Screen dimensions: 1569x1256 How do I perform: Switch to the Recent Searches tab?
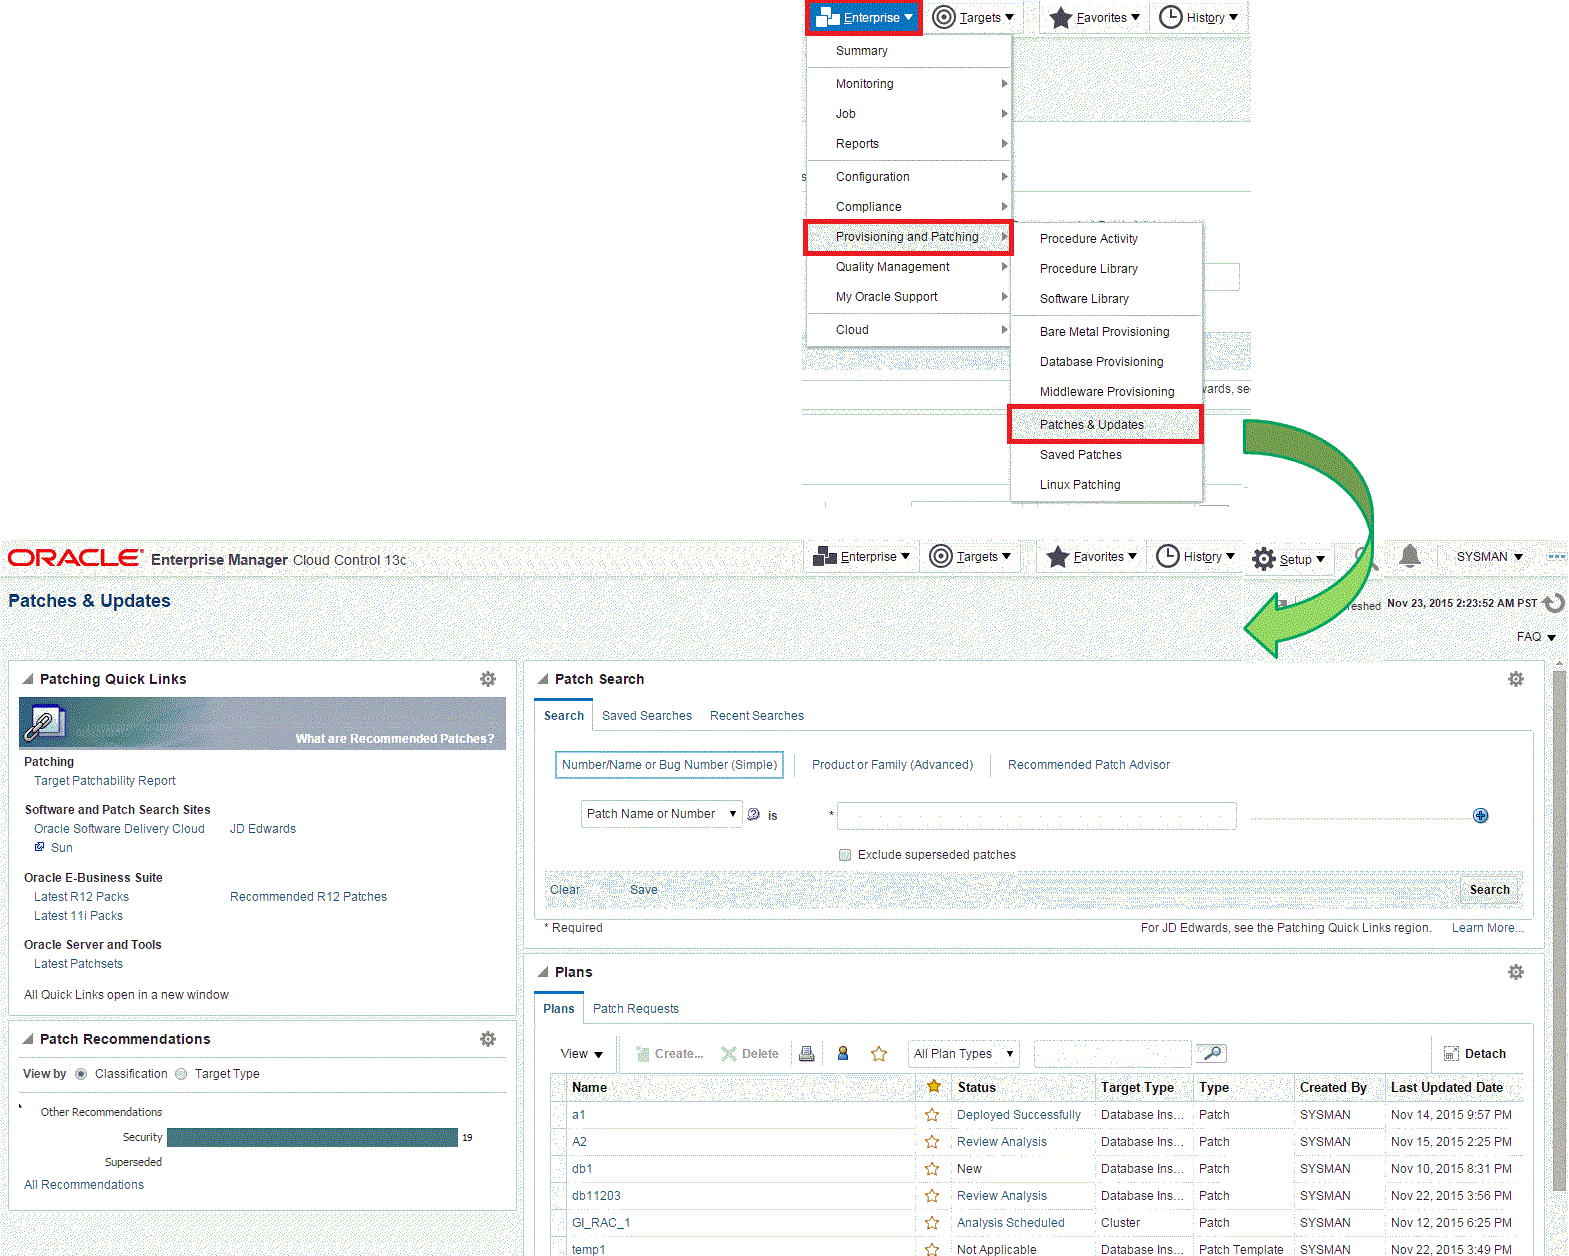tap(757, 716)
